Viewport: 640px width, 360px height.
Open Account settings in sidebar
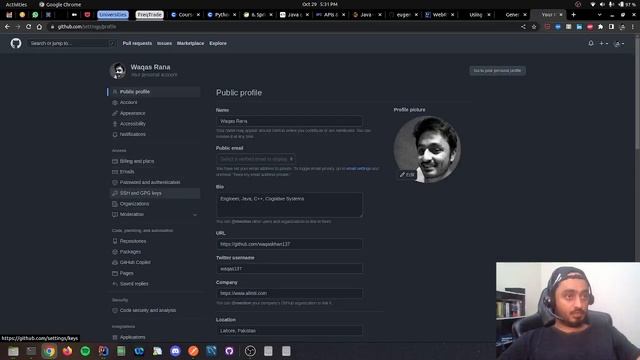156,102
